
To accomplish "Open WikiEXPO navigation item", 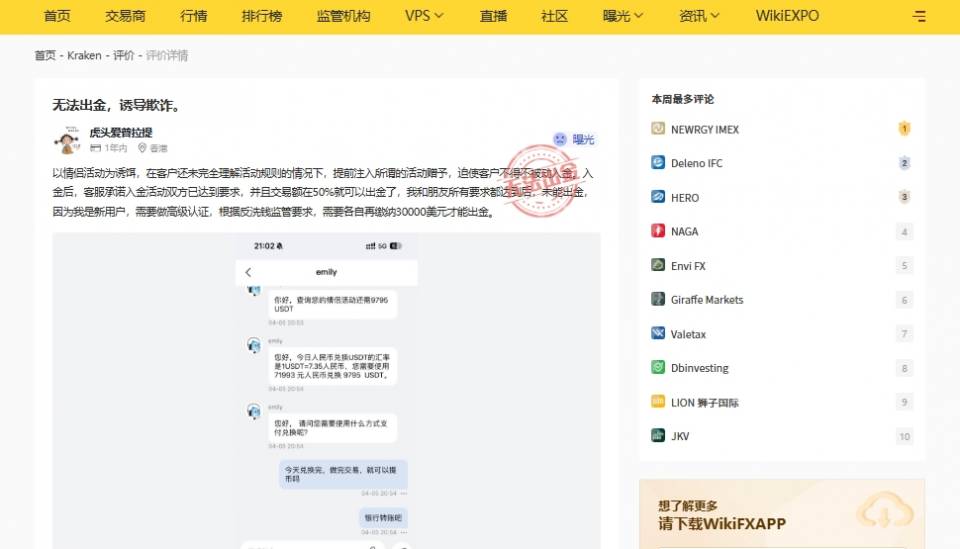I will 787,16.
